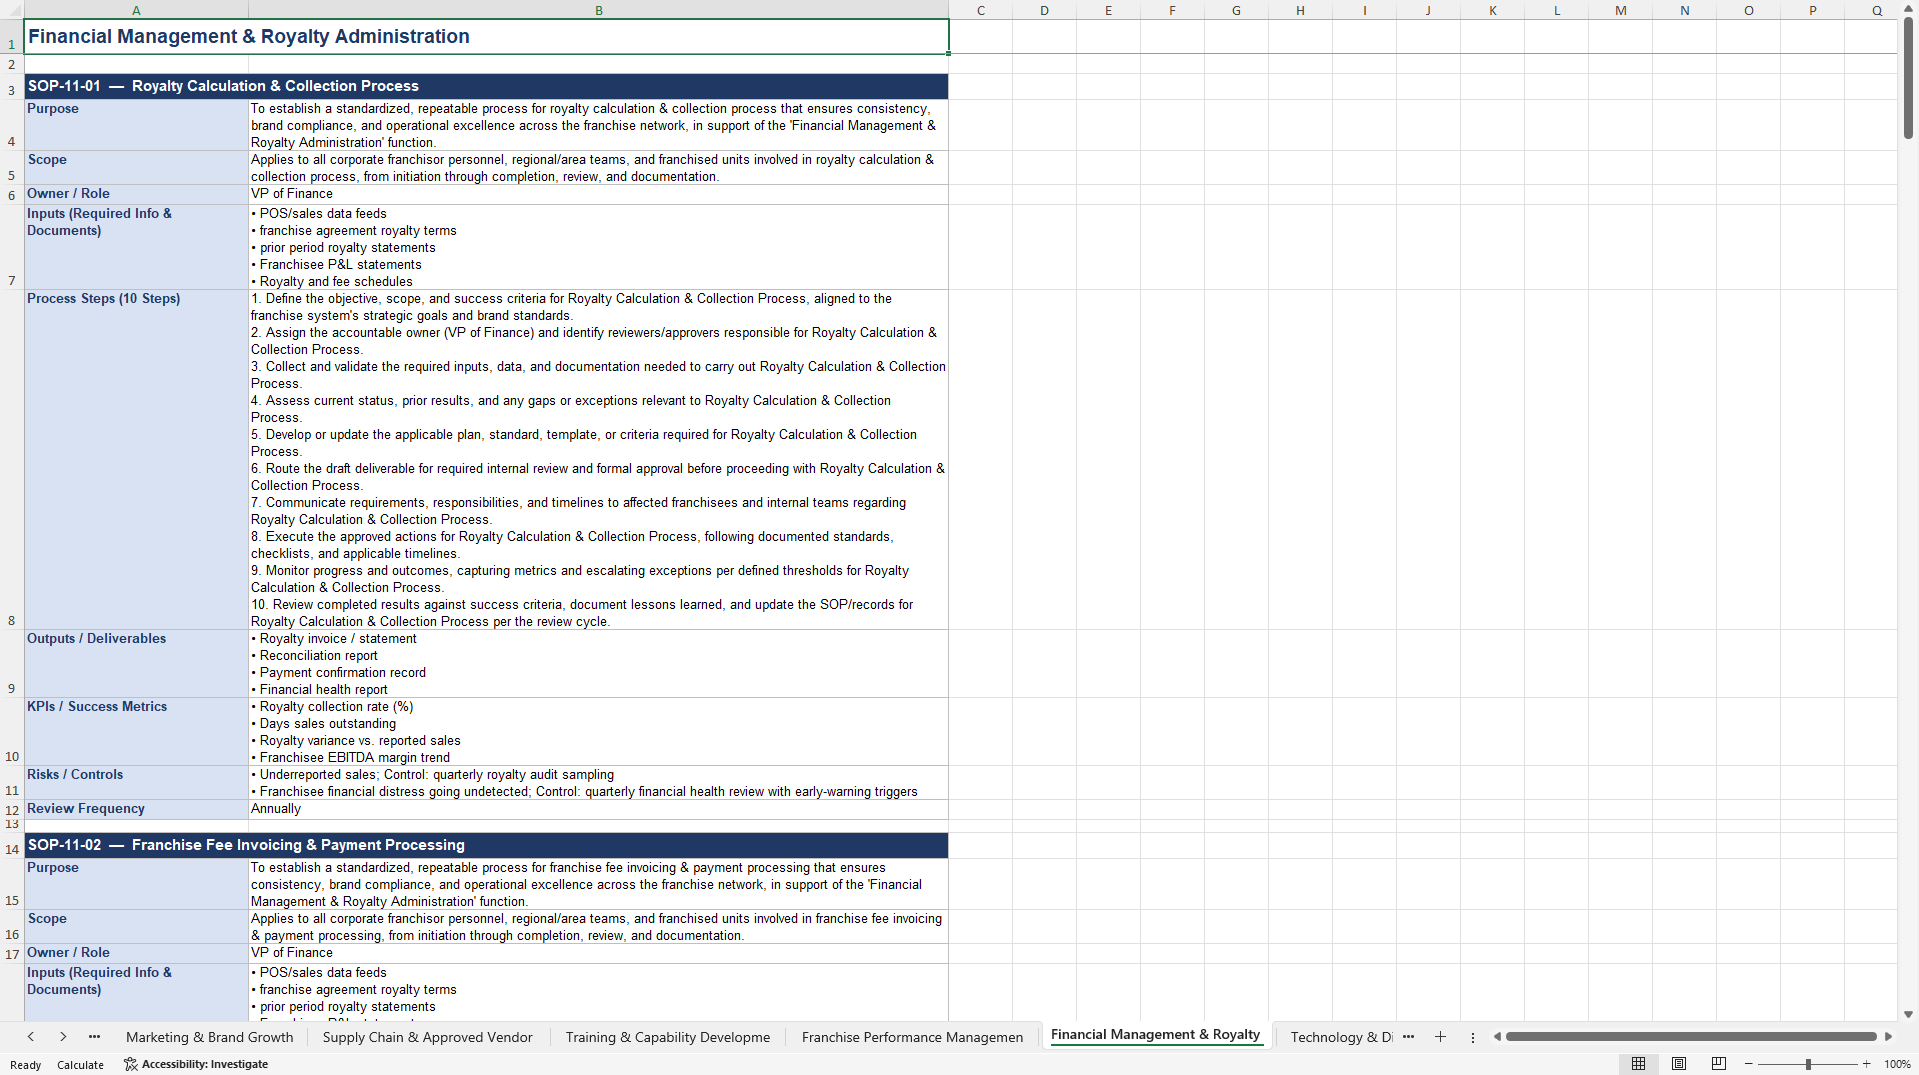Select the Royalty invoice / statement outputs cell
The height and width of the screenshot is (1075, 1919).
point(598,663)
